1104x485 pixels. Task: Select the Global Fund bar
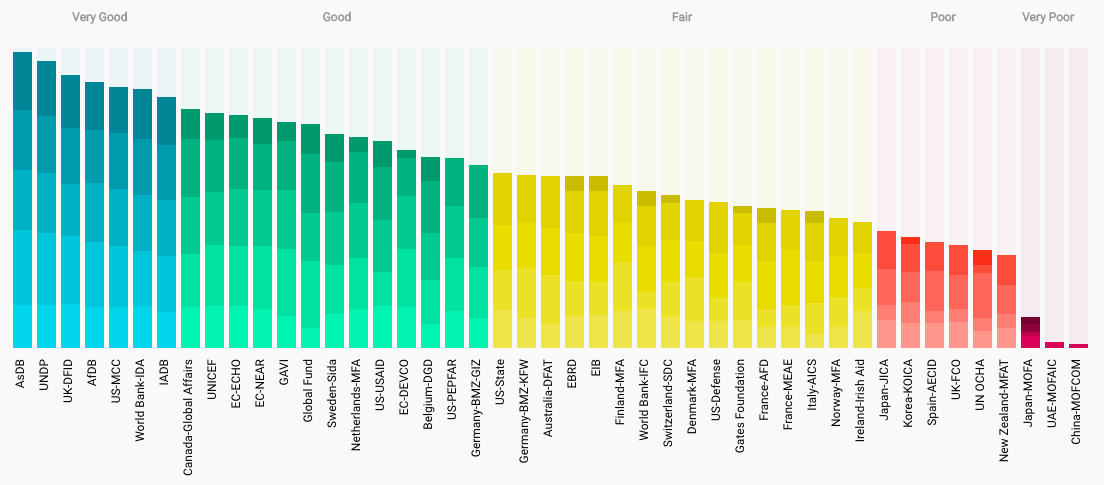(x=310, y=236)
